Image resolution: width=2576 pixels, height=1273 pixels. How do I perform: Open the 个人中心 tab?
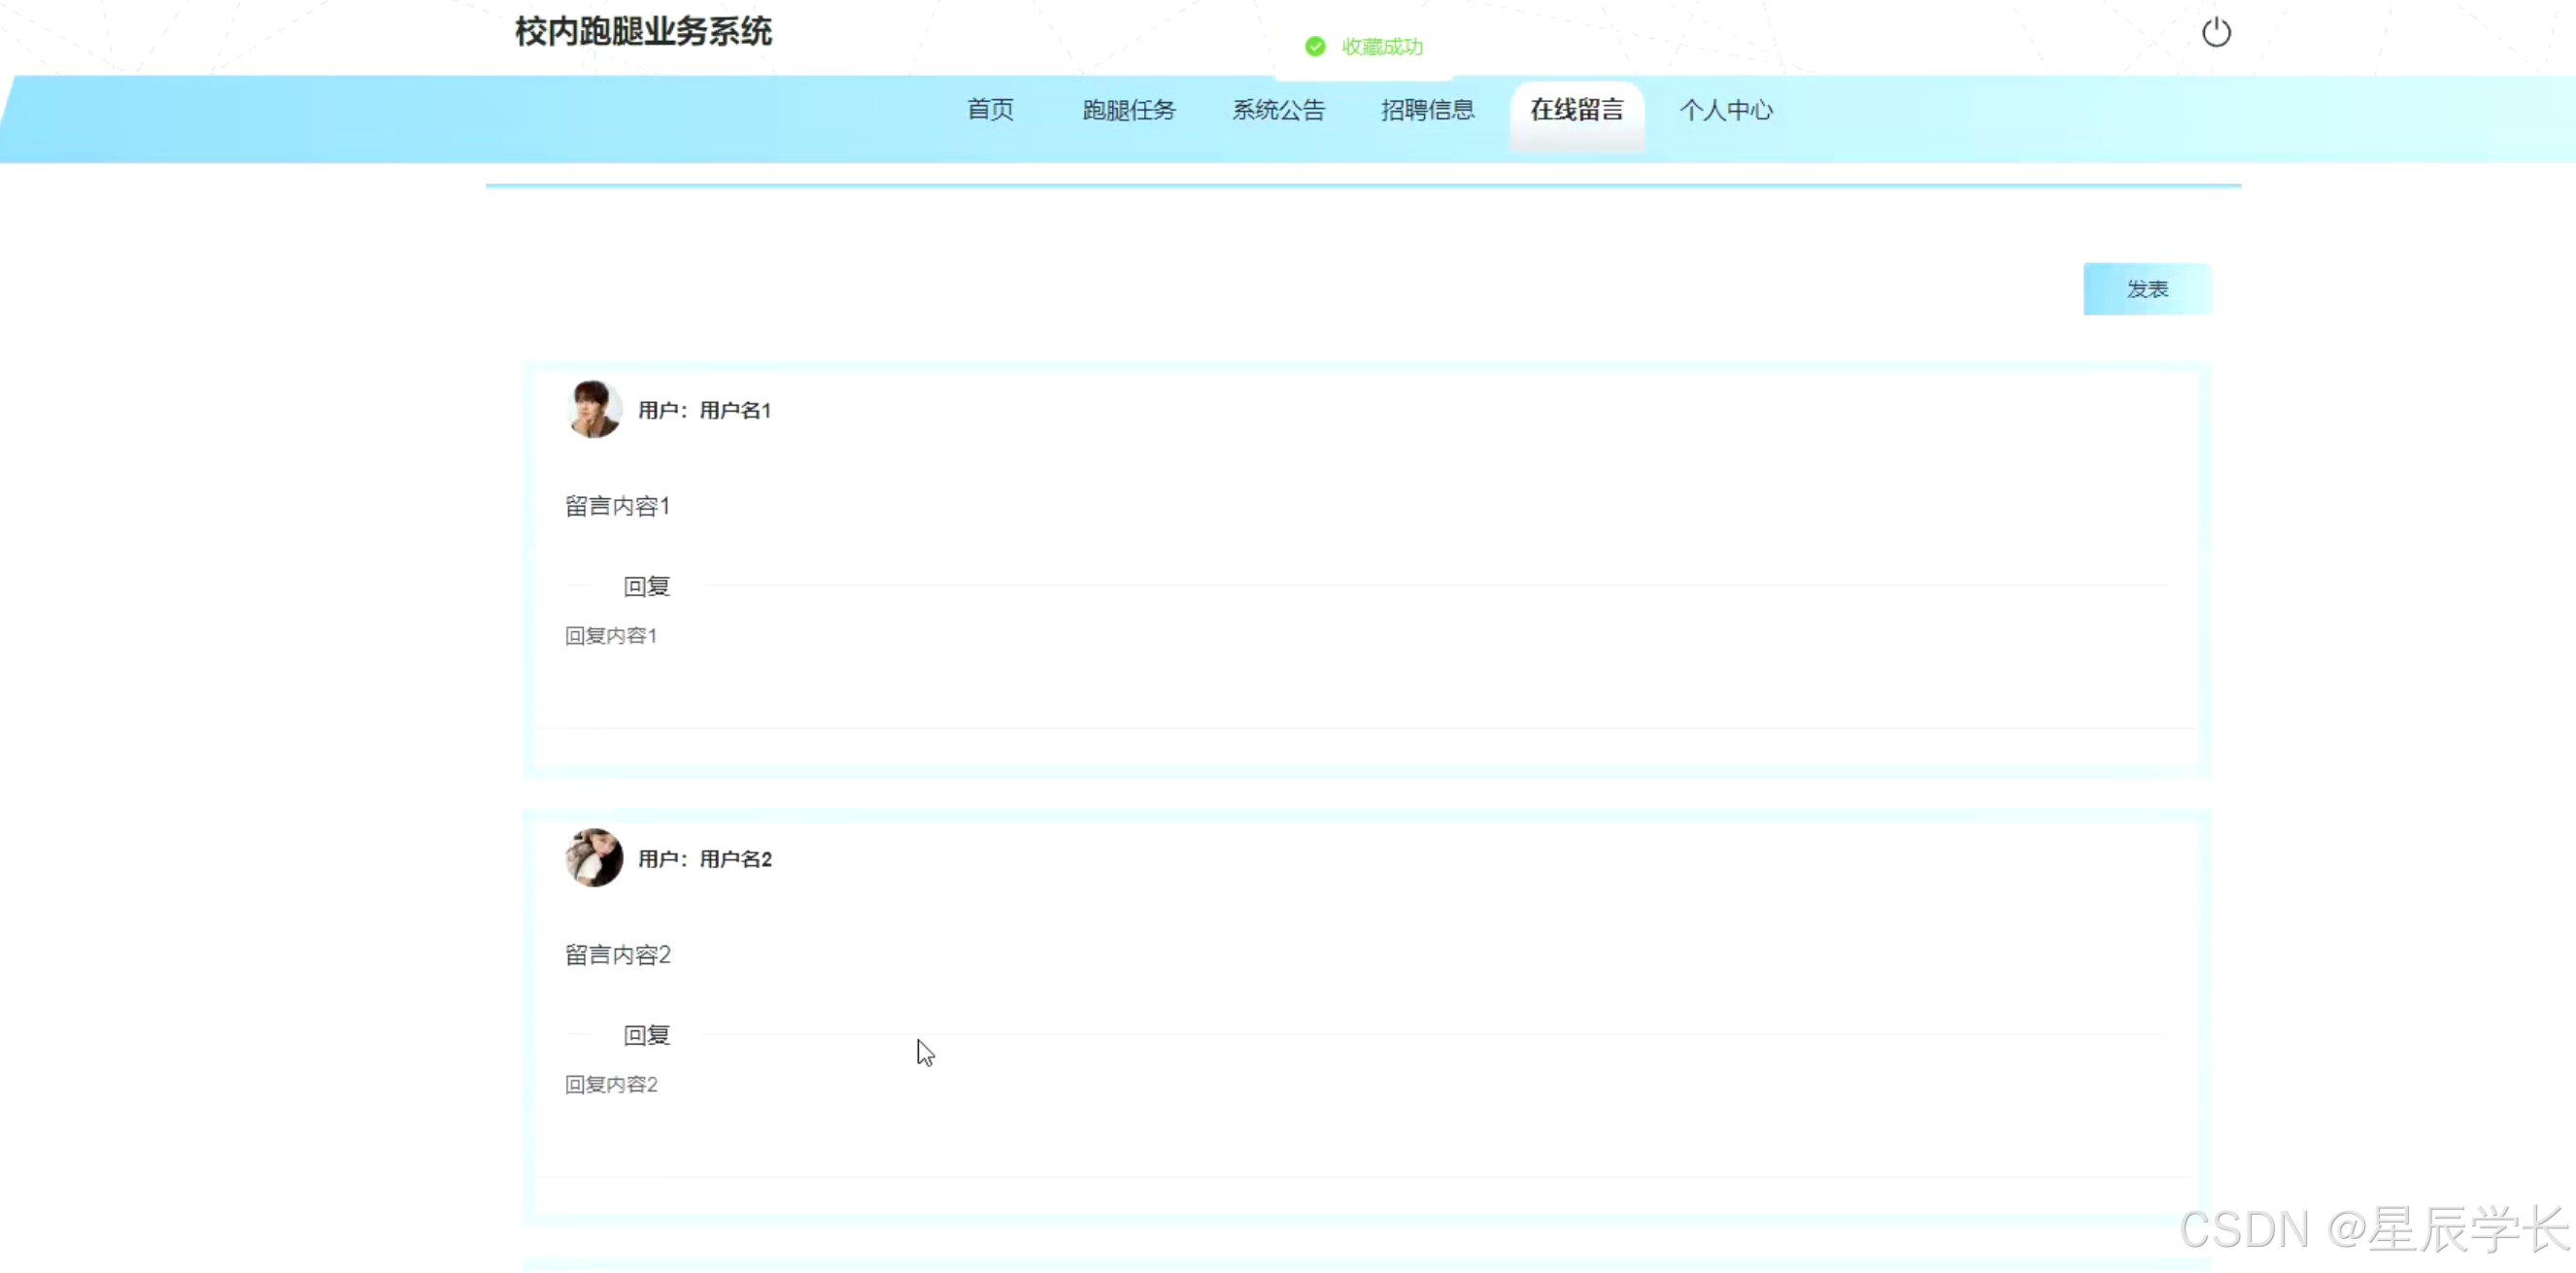point(1726,110)
